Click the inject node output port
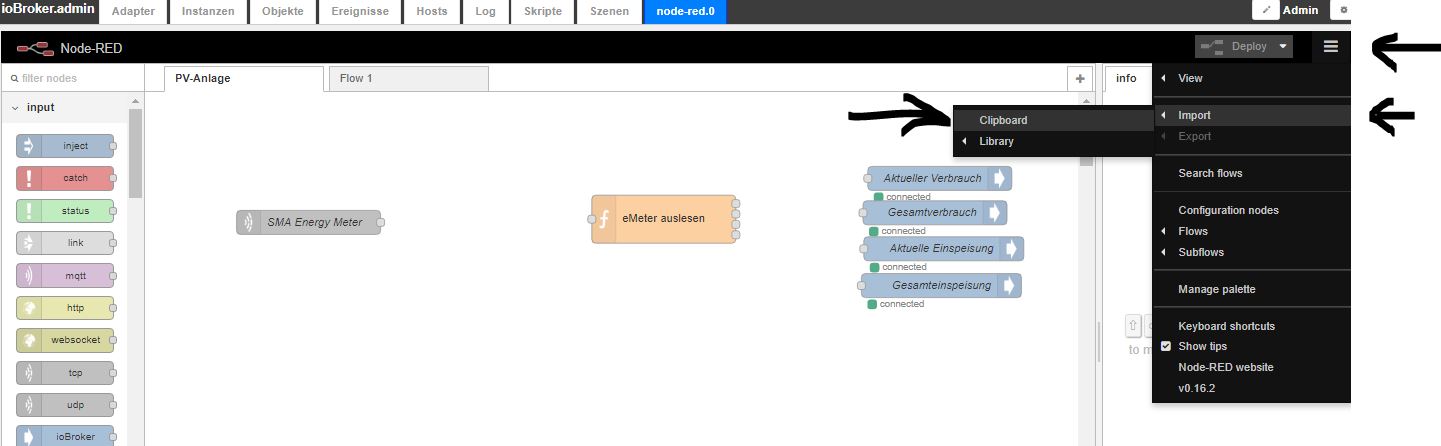Image resolution: width=1441 pixels, height=446 pixels. point(113,146)
